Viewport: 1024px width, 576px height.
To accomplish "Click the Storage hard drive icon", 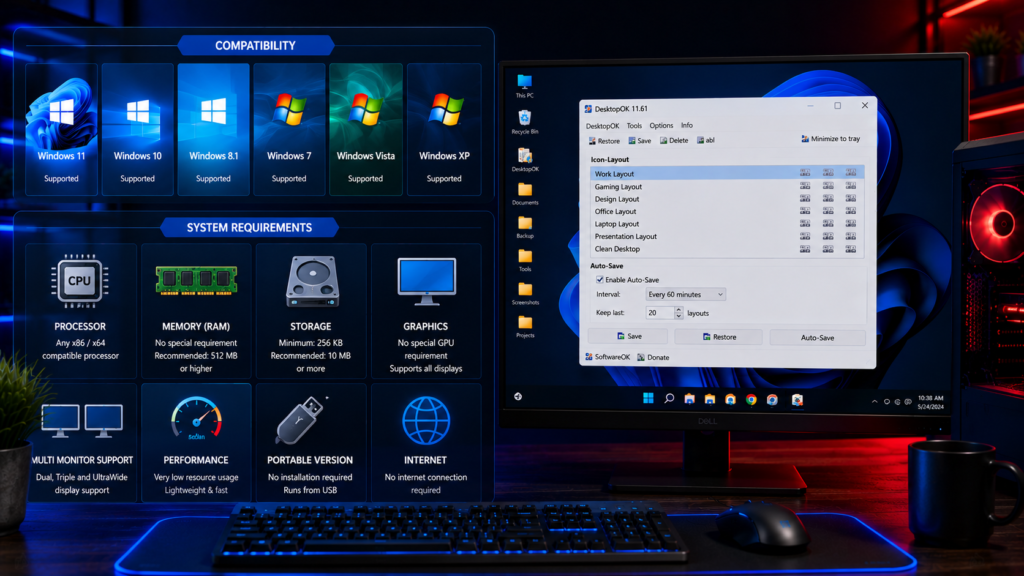I will click(x=312, y=281).
